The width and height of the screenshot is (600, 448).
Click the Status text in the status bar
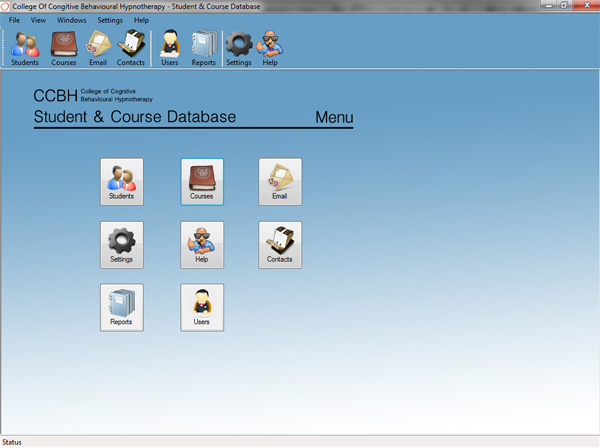[x=12, y=442]
